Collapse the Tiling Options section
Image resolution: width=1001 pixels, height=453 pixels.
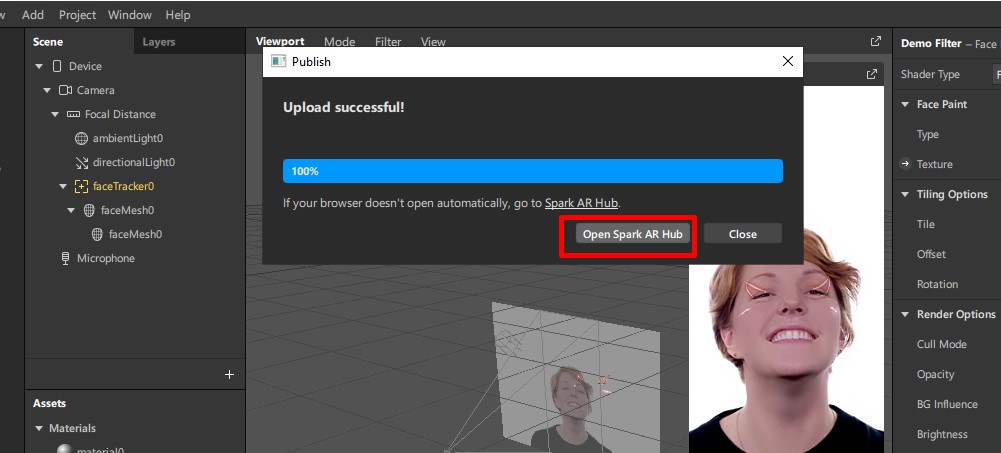905,194
